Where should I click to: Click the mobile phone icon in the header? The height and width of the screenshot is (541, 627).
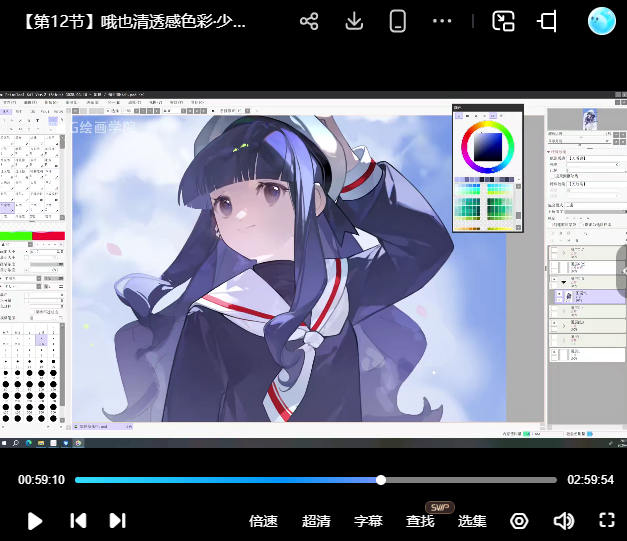point(397,21)
